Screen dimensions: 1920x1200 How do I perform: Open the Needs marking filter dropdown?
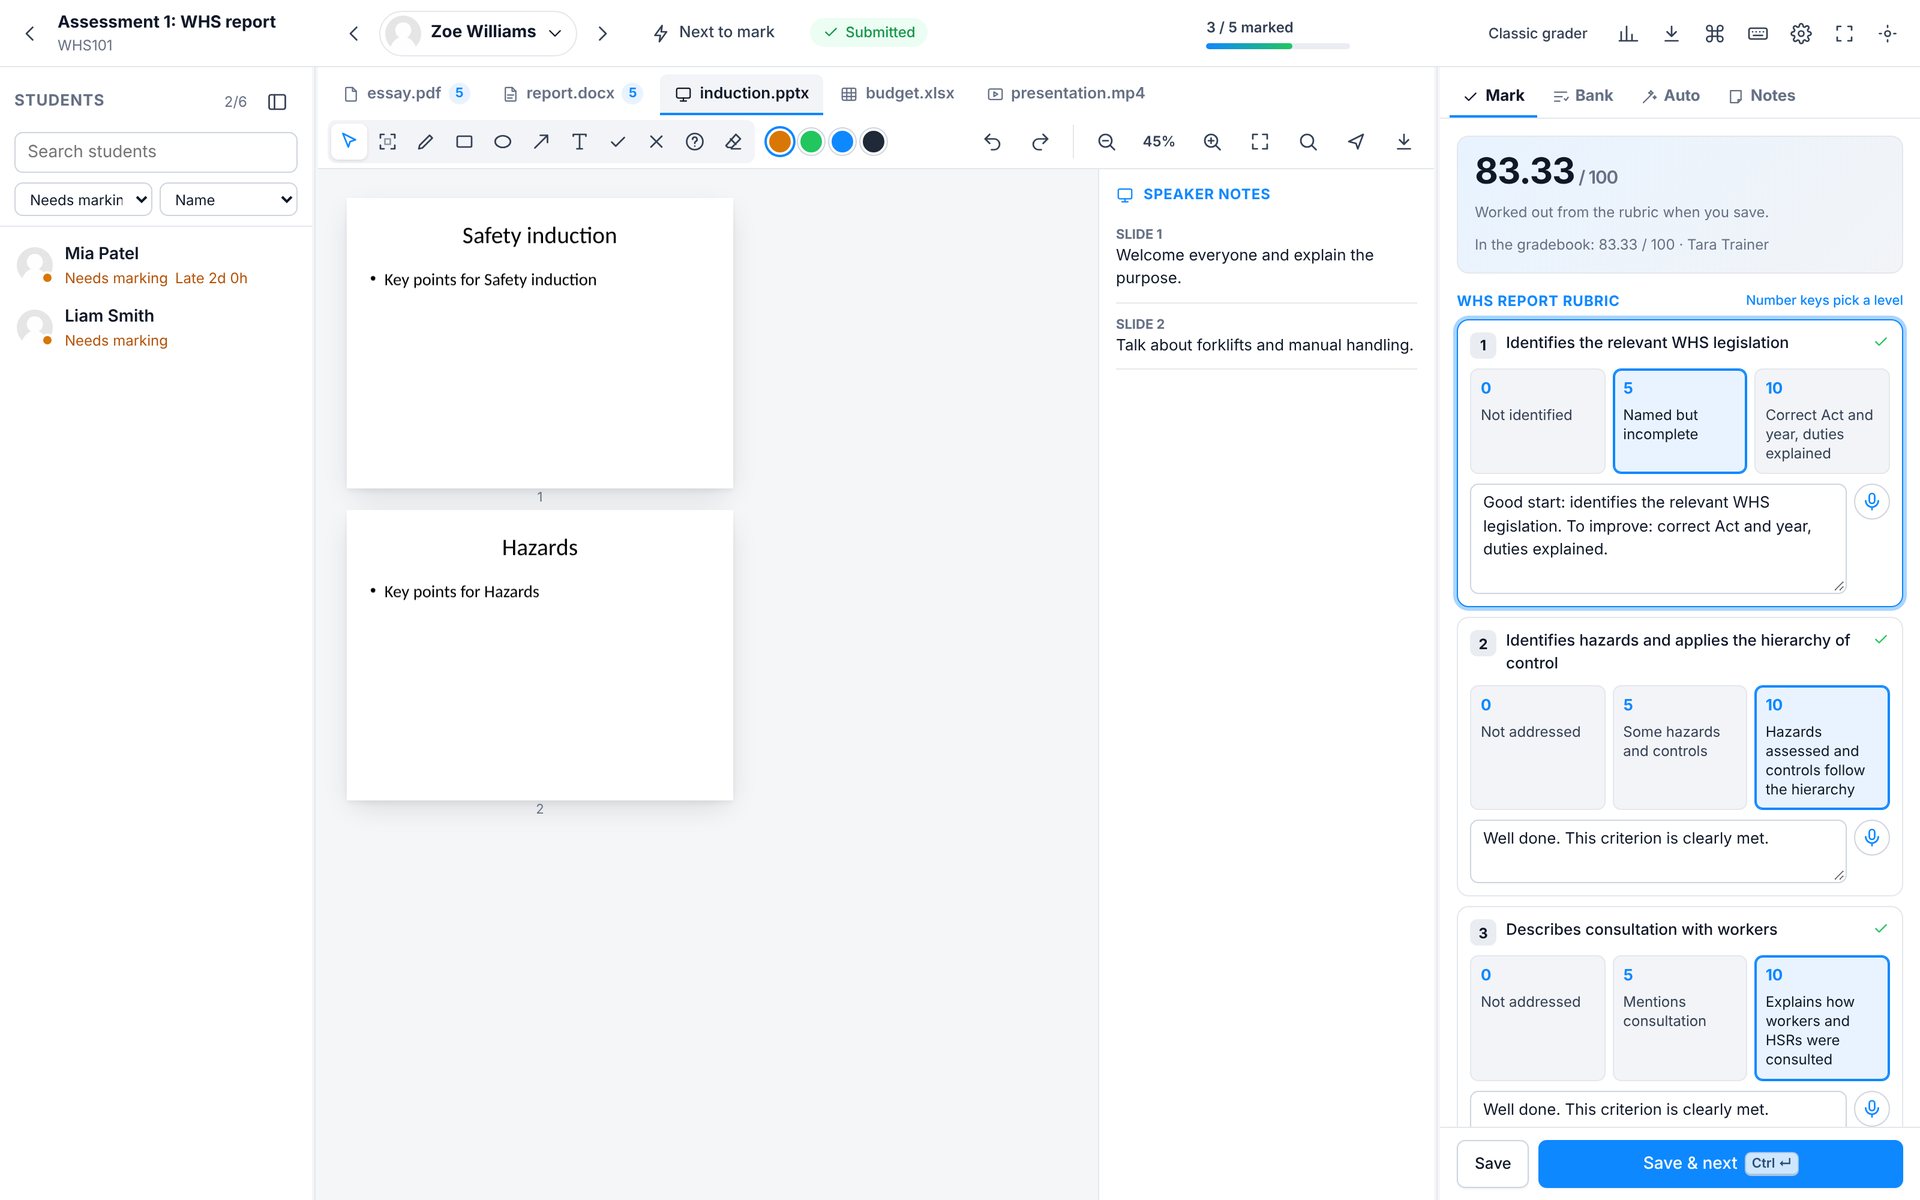(83, 199)
